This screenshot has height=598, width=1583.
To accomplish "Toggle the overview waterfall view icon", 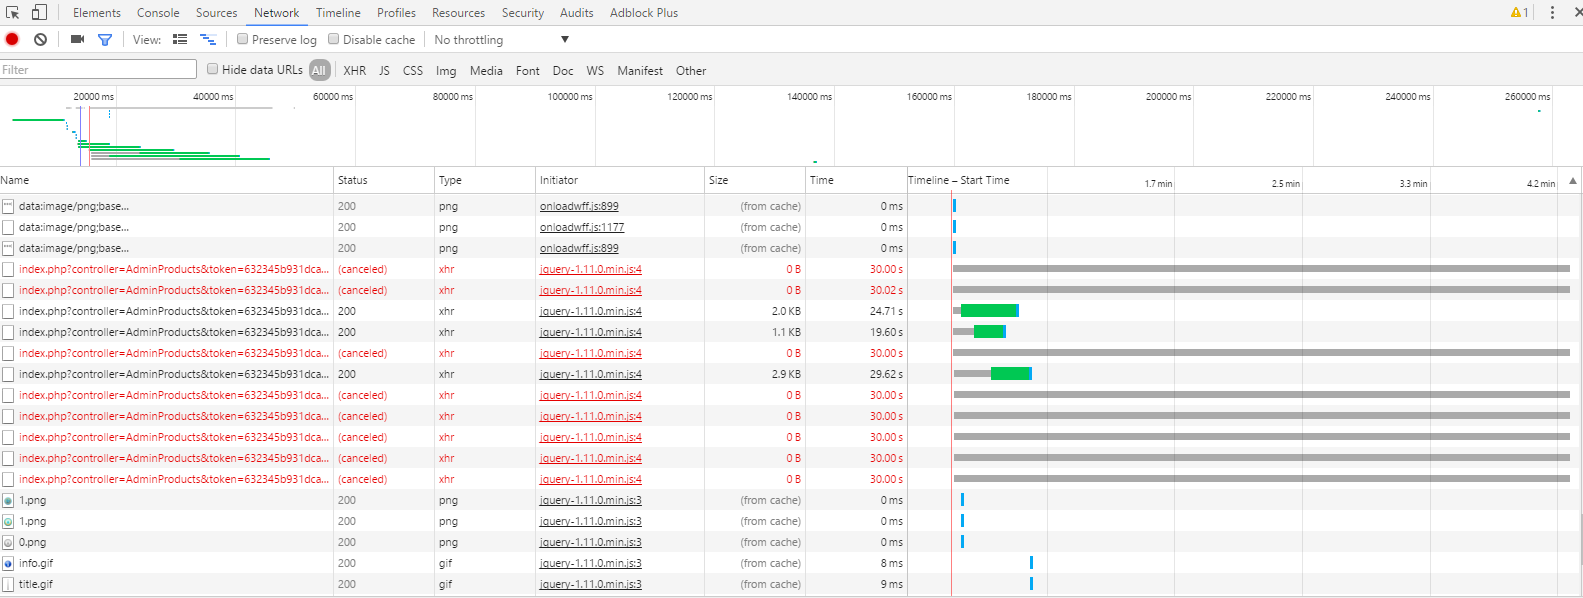I will pos(208,40).
